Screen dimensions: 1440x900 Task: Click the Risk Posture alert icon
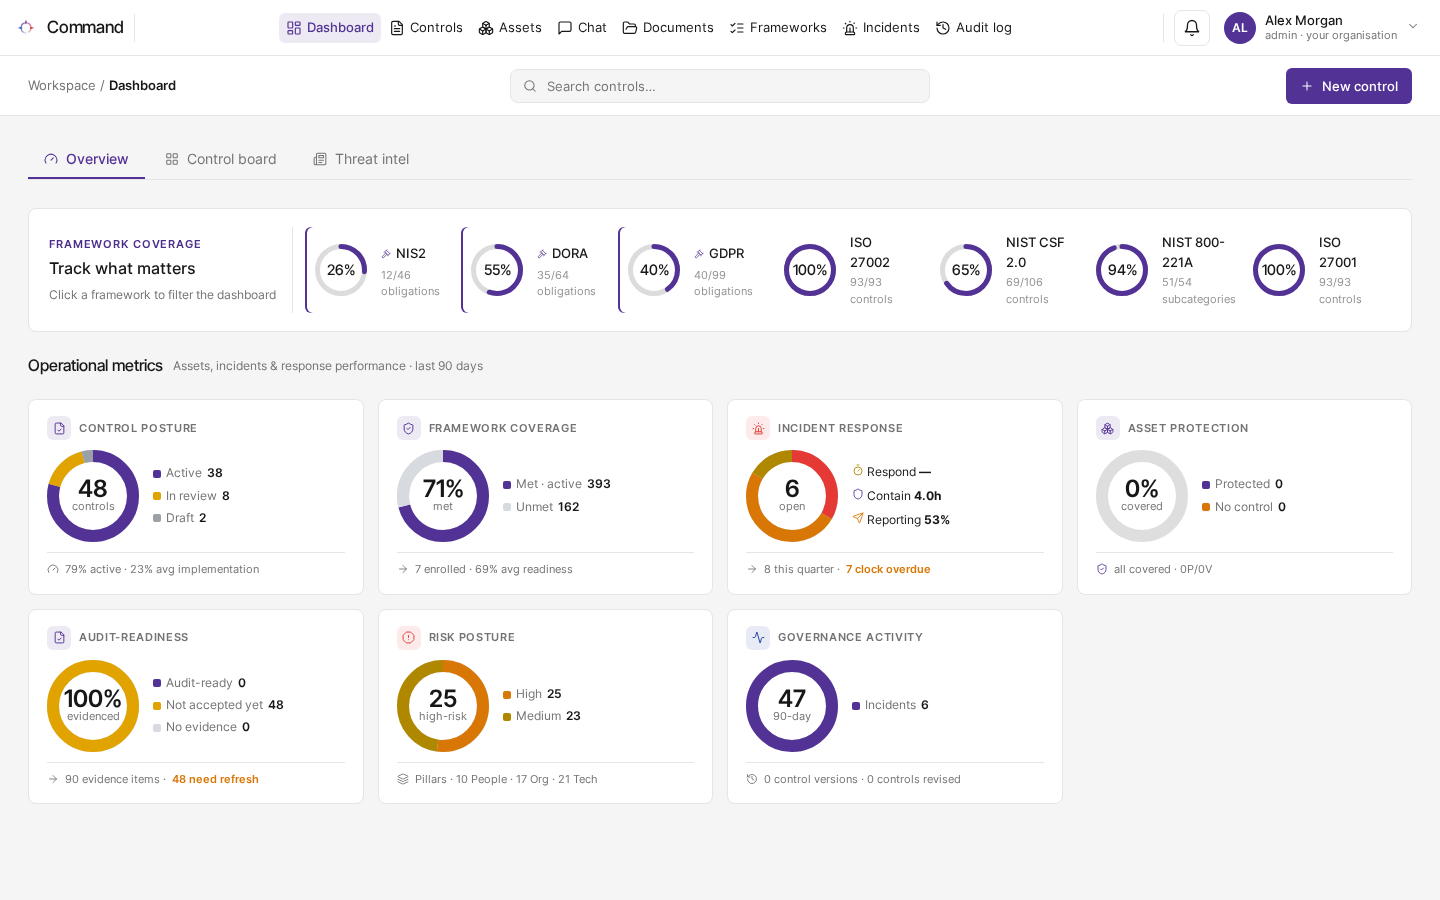point(409,637)
